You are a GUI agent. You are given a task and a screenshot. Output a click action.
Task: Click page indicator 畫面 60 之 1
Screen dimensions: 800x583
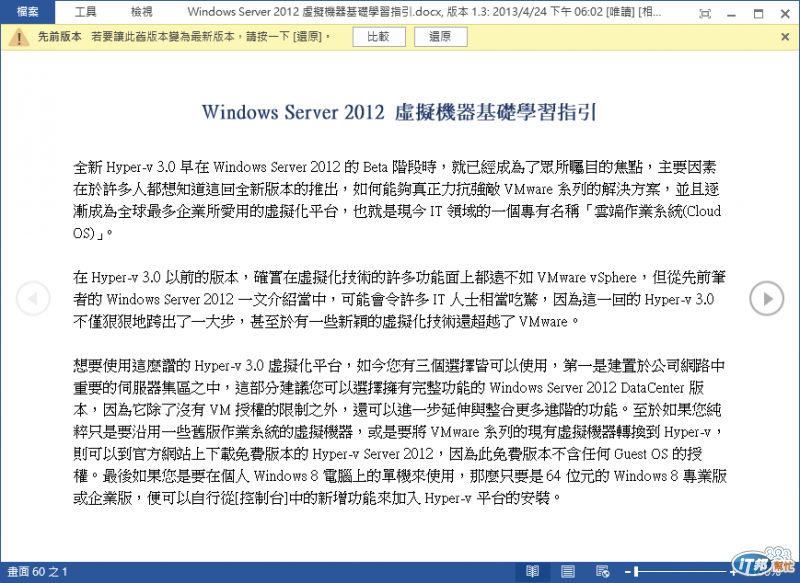pos(37,572)
